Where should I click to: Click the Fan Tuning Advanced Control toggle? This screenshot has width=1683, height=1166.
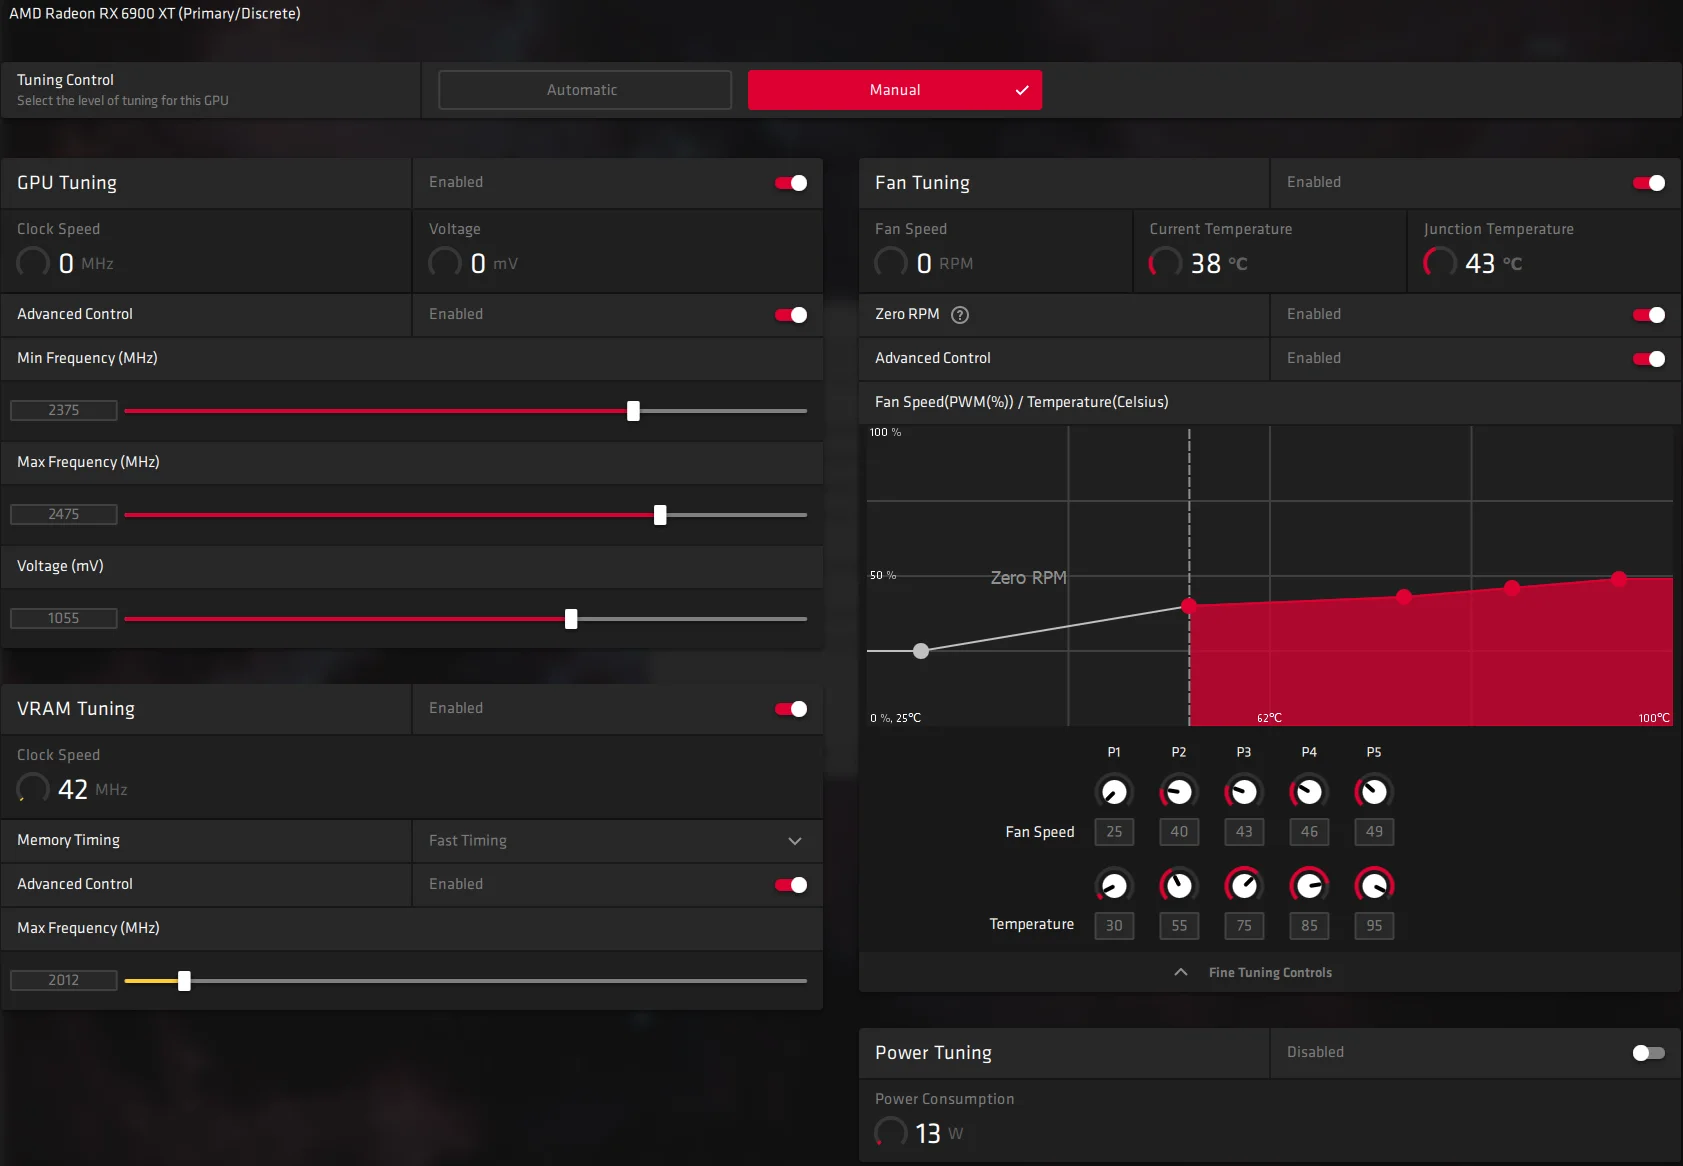click(1649, 359)
